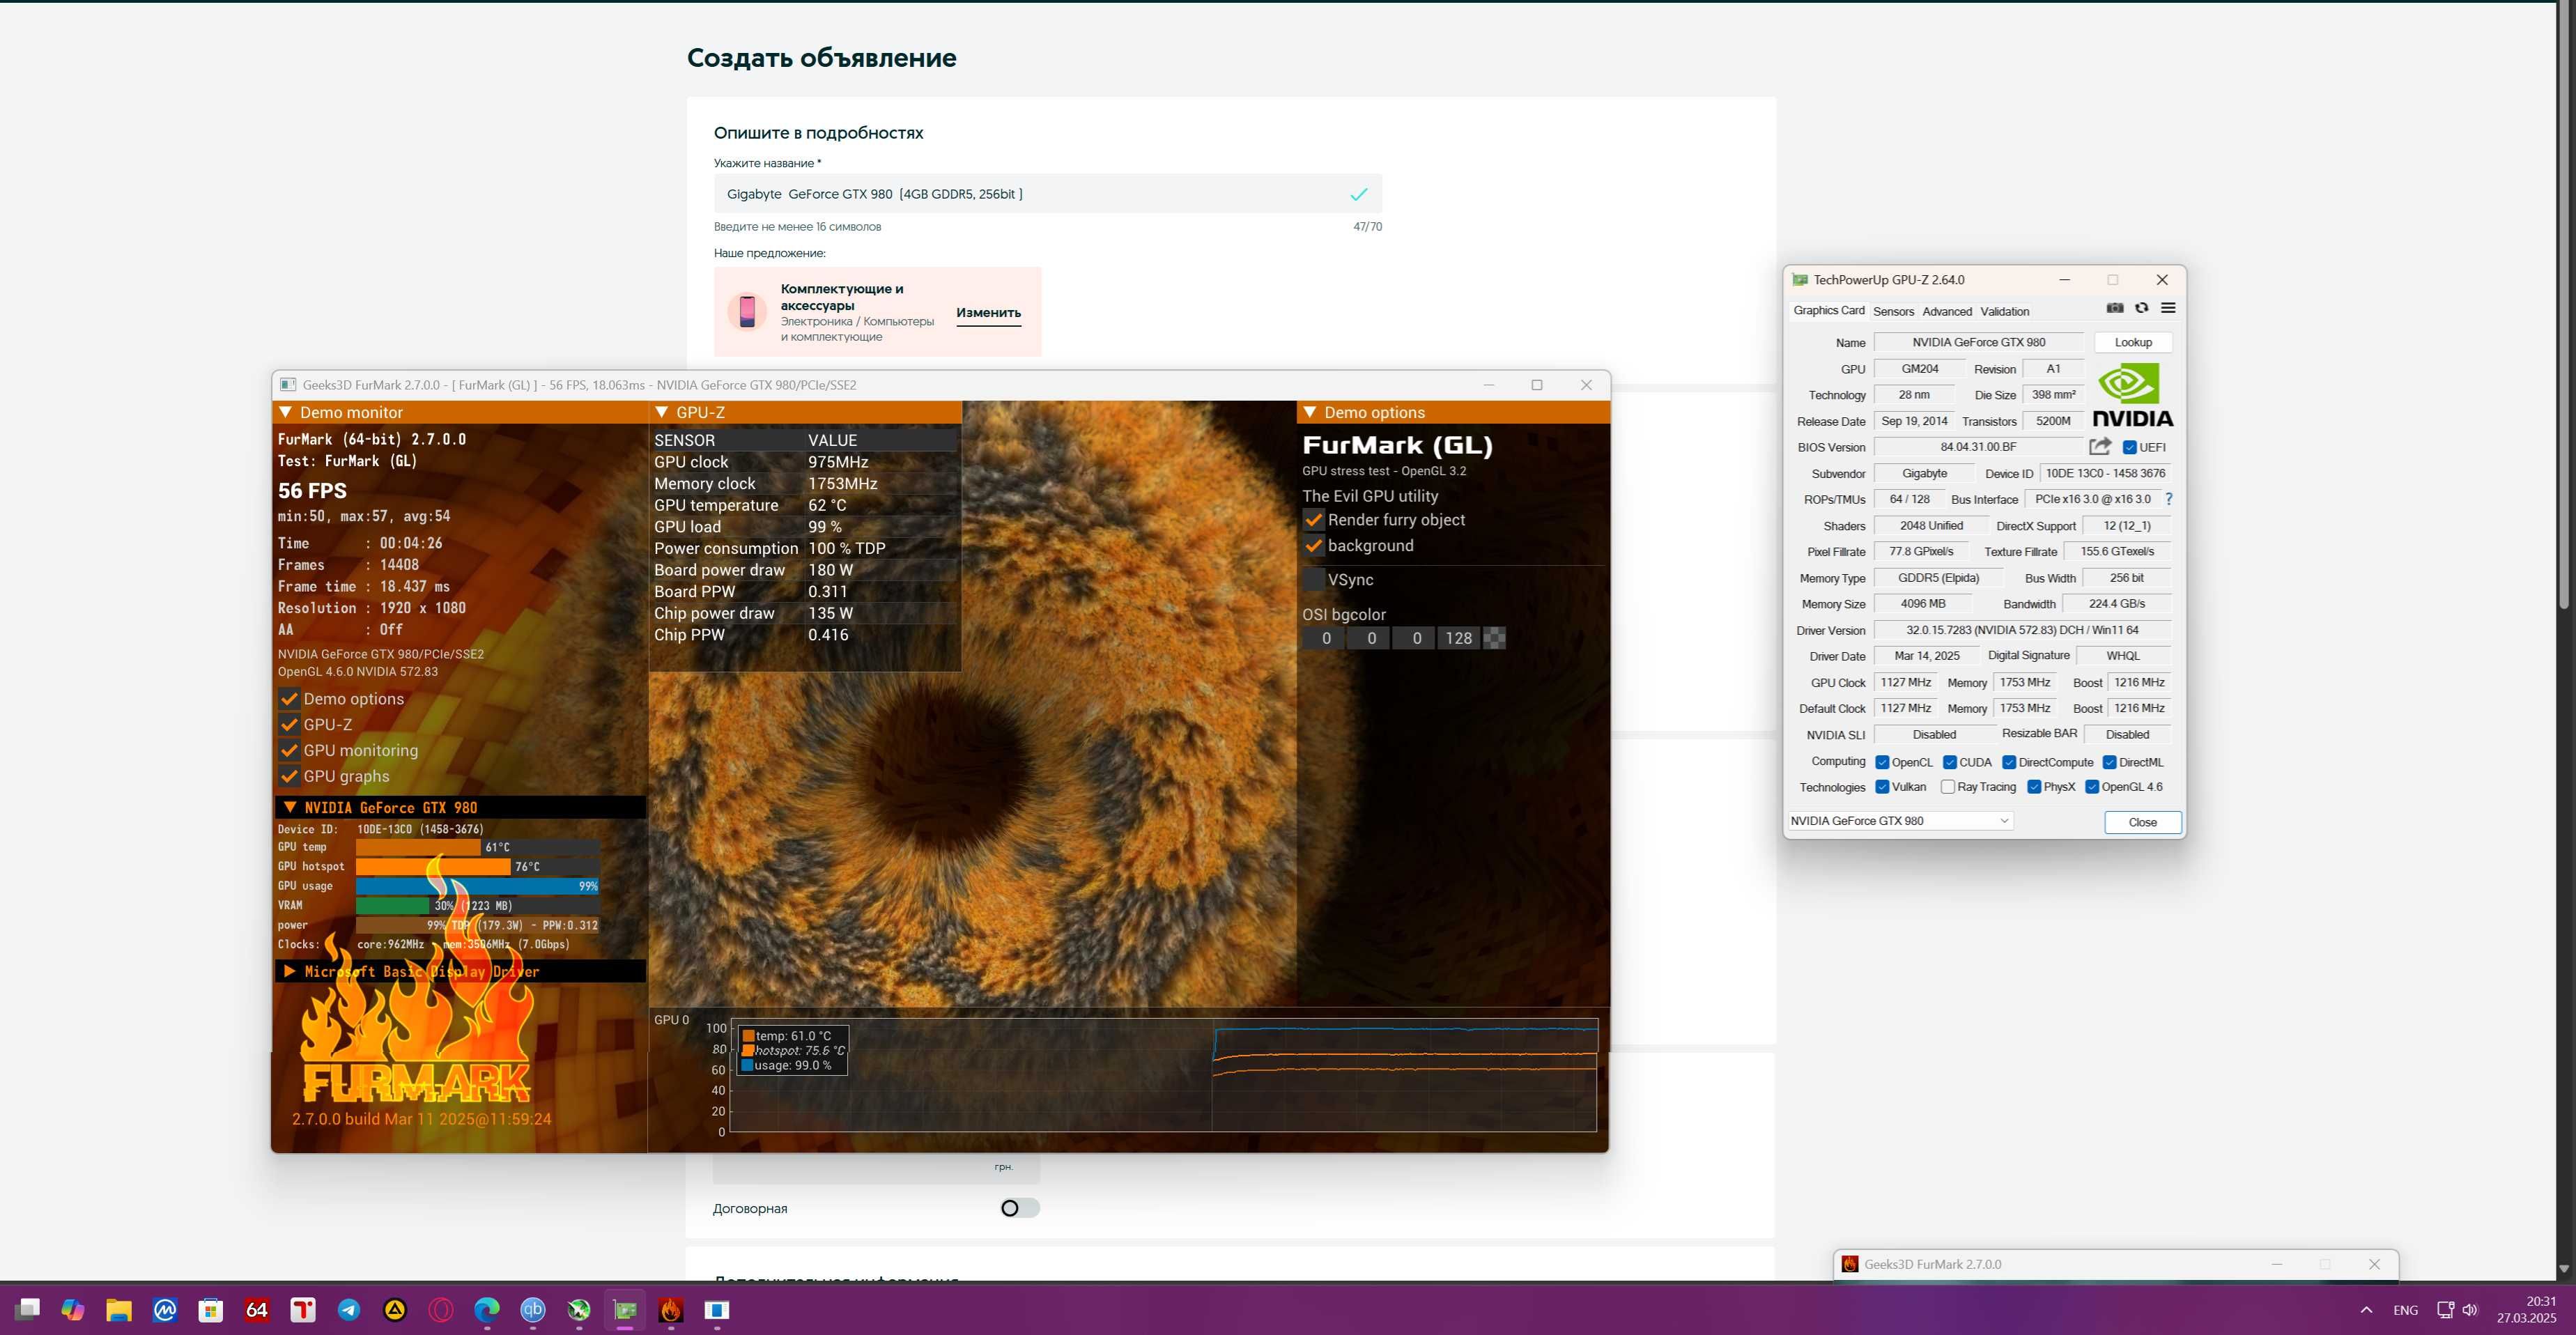
Task: Uncheck the background option in FurMark
Action: (1313, 546)
